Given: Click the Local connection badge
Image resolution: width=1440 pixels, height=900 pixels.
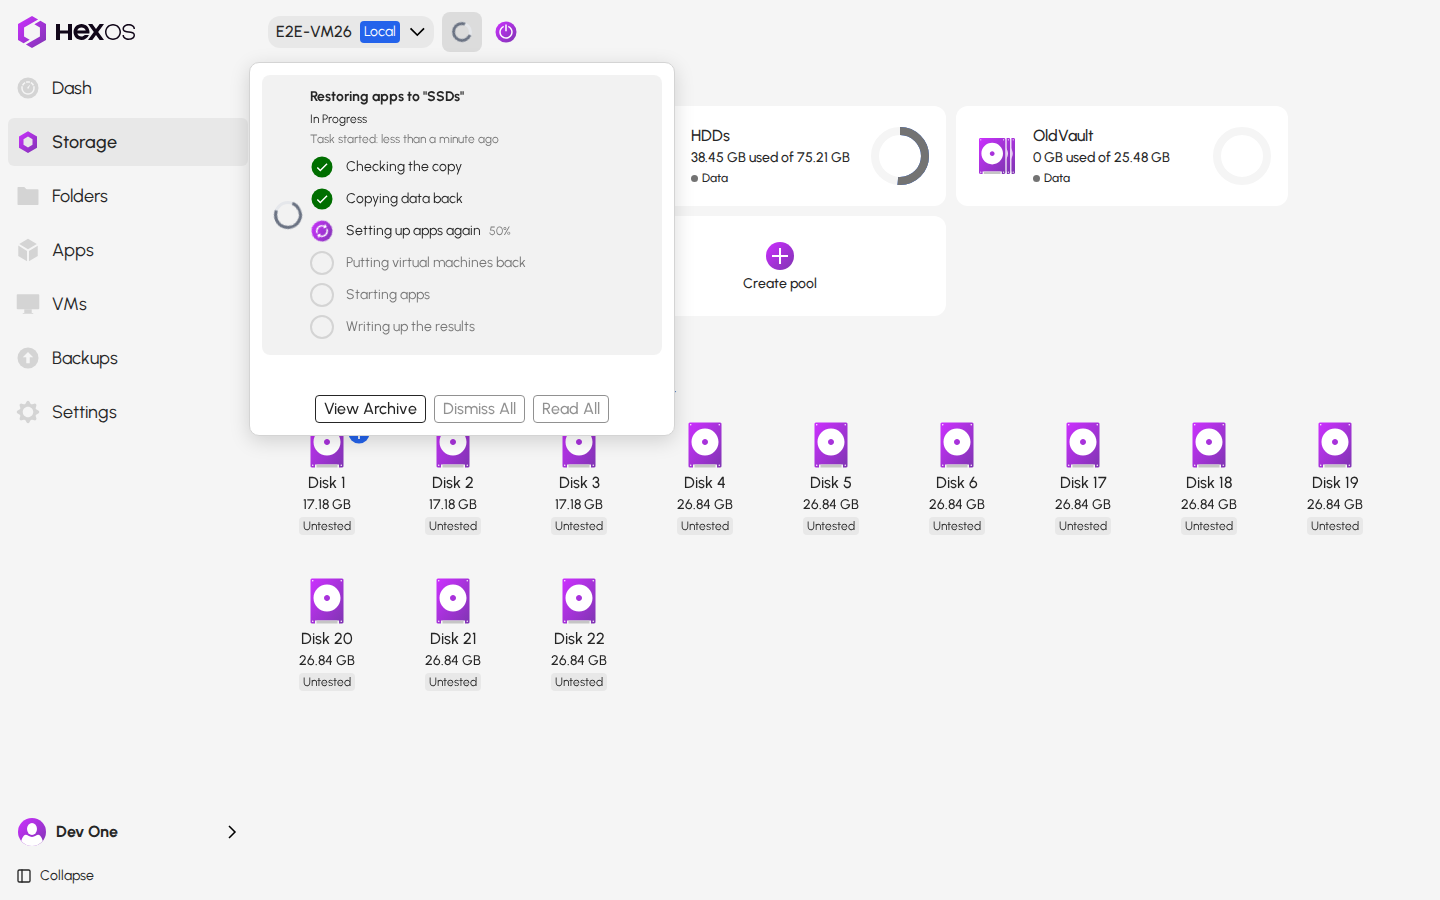Looking at the screenshot, I should (x=380, y=32).
